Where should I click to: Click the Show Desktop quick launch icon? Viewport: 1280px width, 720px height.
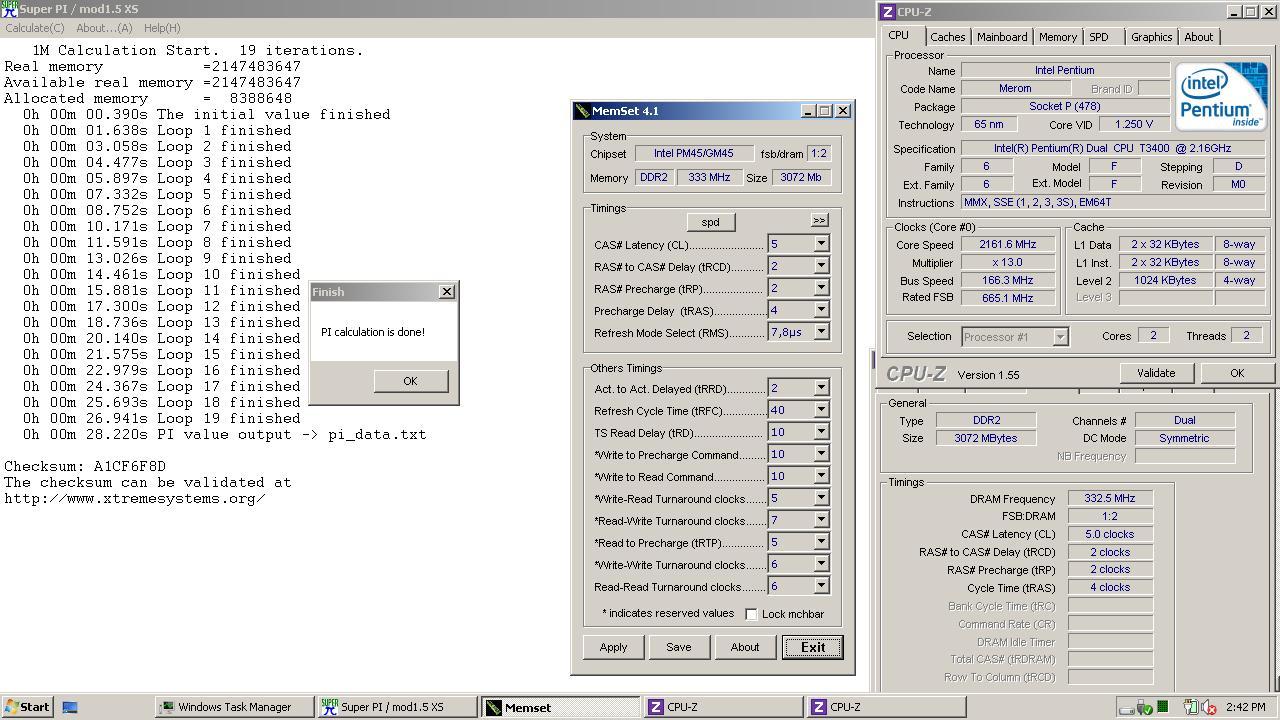tap(70, 707)
